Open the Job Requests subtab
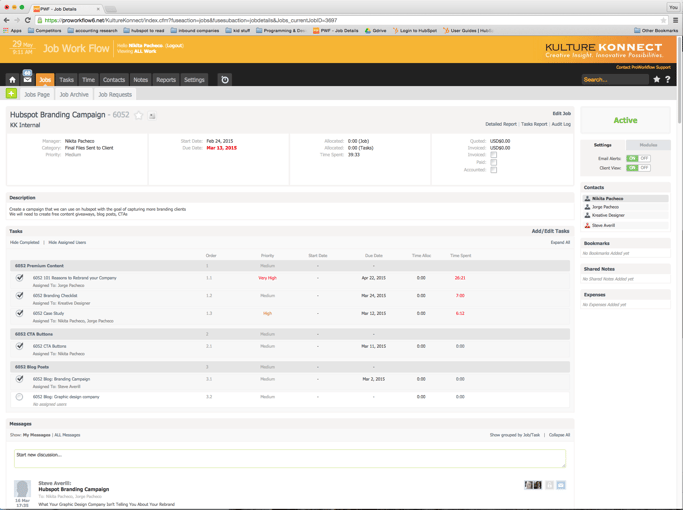 (115, 95)
